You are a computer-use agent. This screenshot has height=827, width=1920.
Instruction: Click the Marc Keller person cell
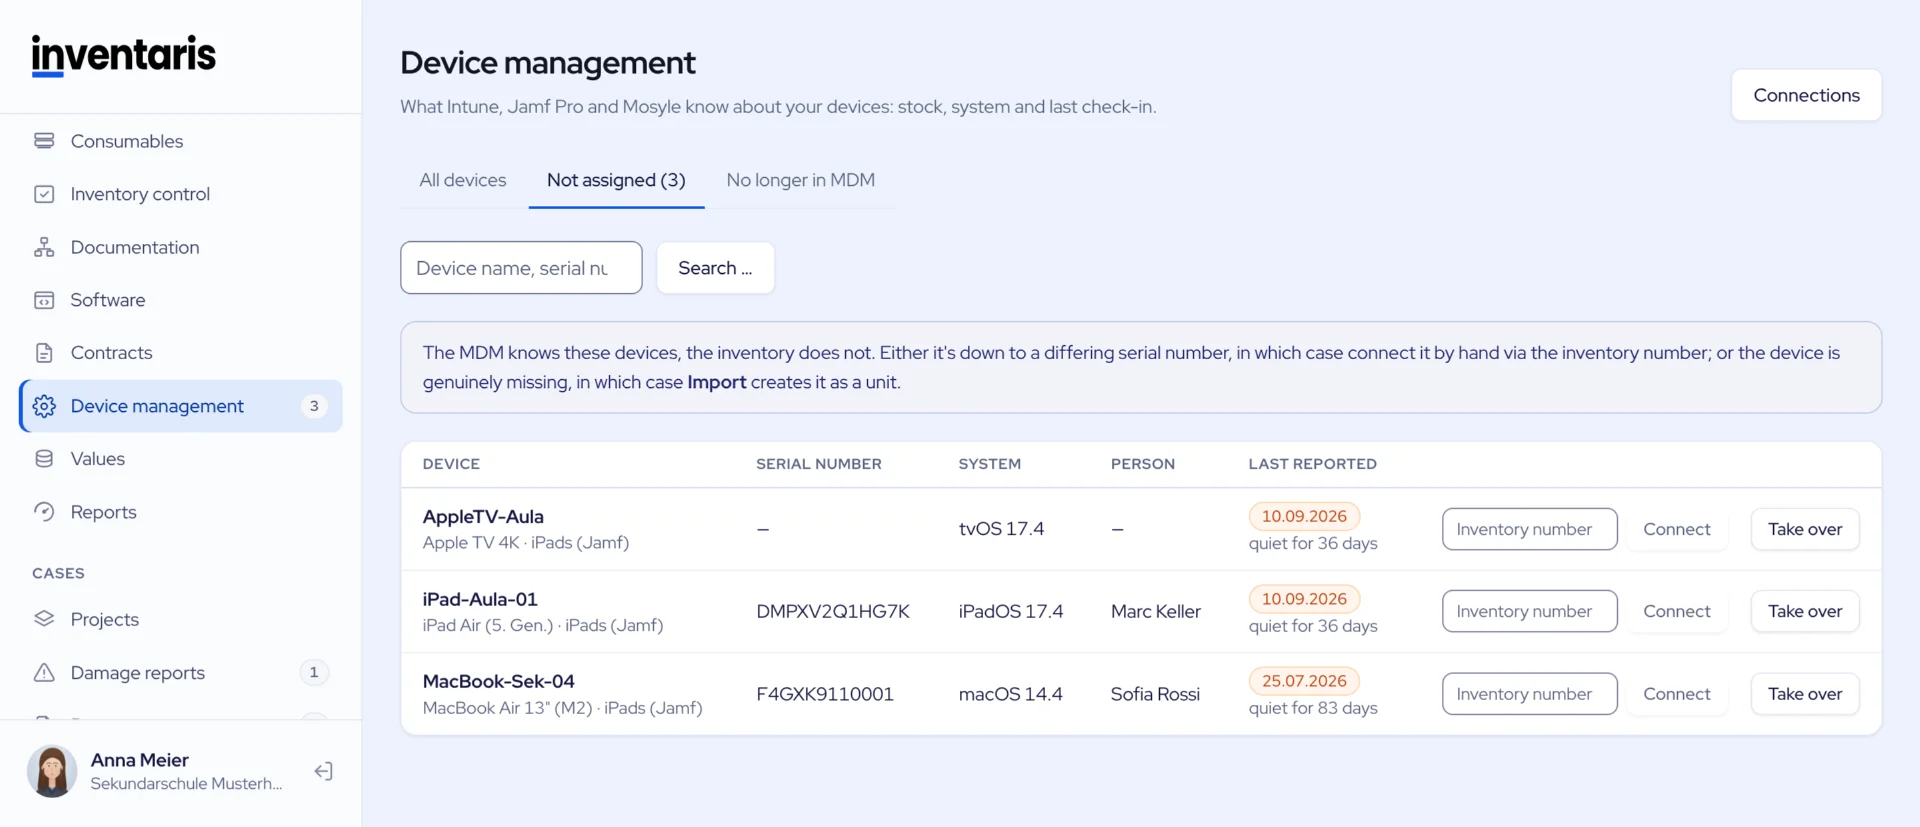click(1156, 611)
